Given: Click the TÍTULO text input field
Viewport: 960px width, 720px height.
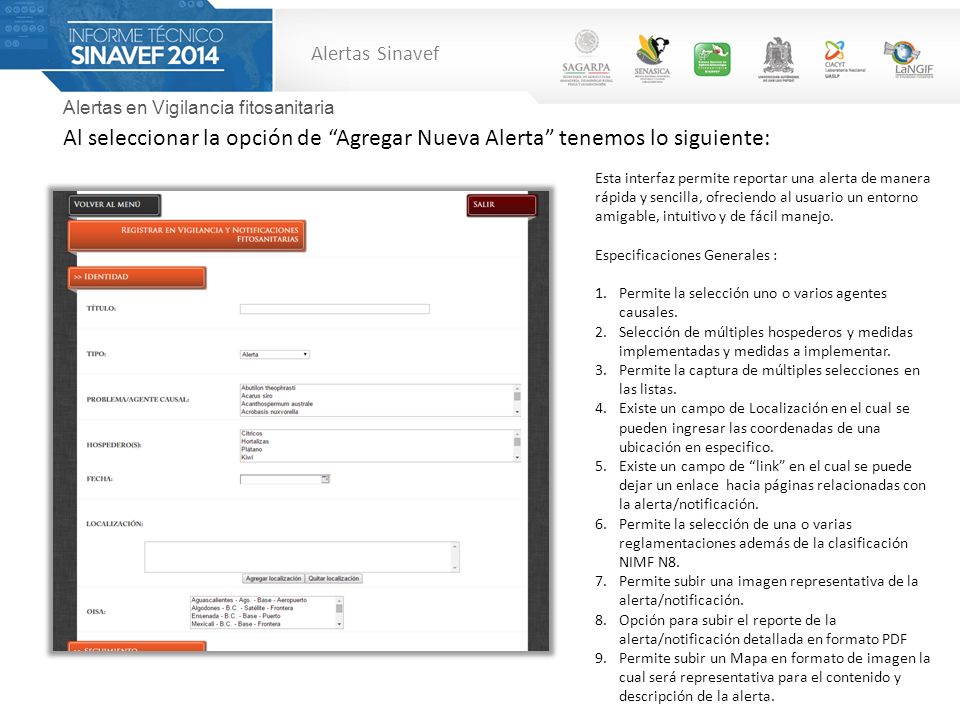Looking at the screenshot, I should (x=334, y=309).
